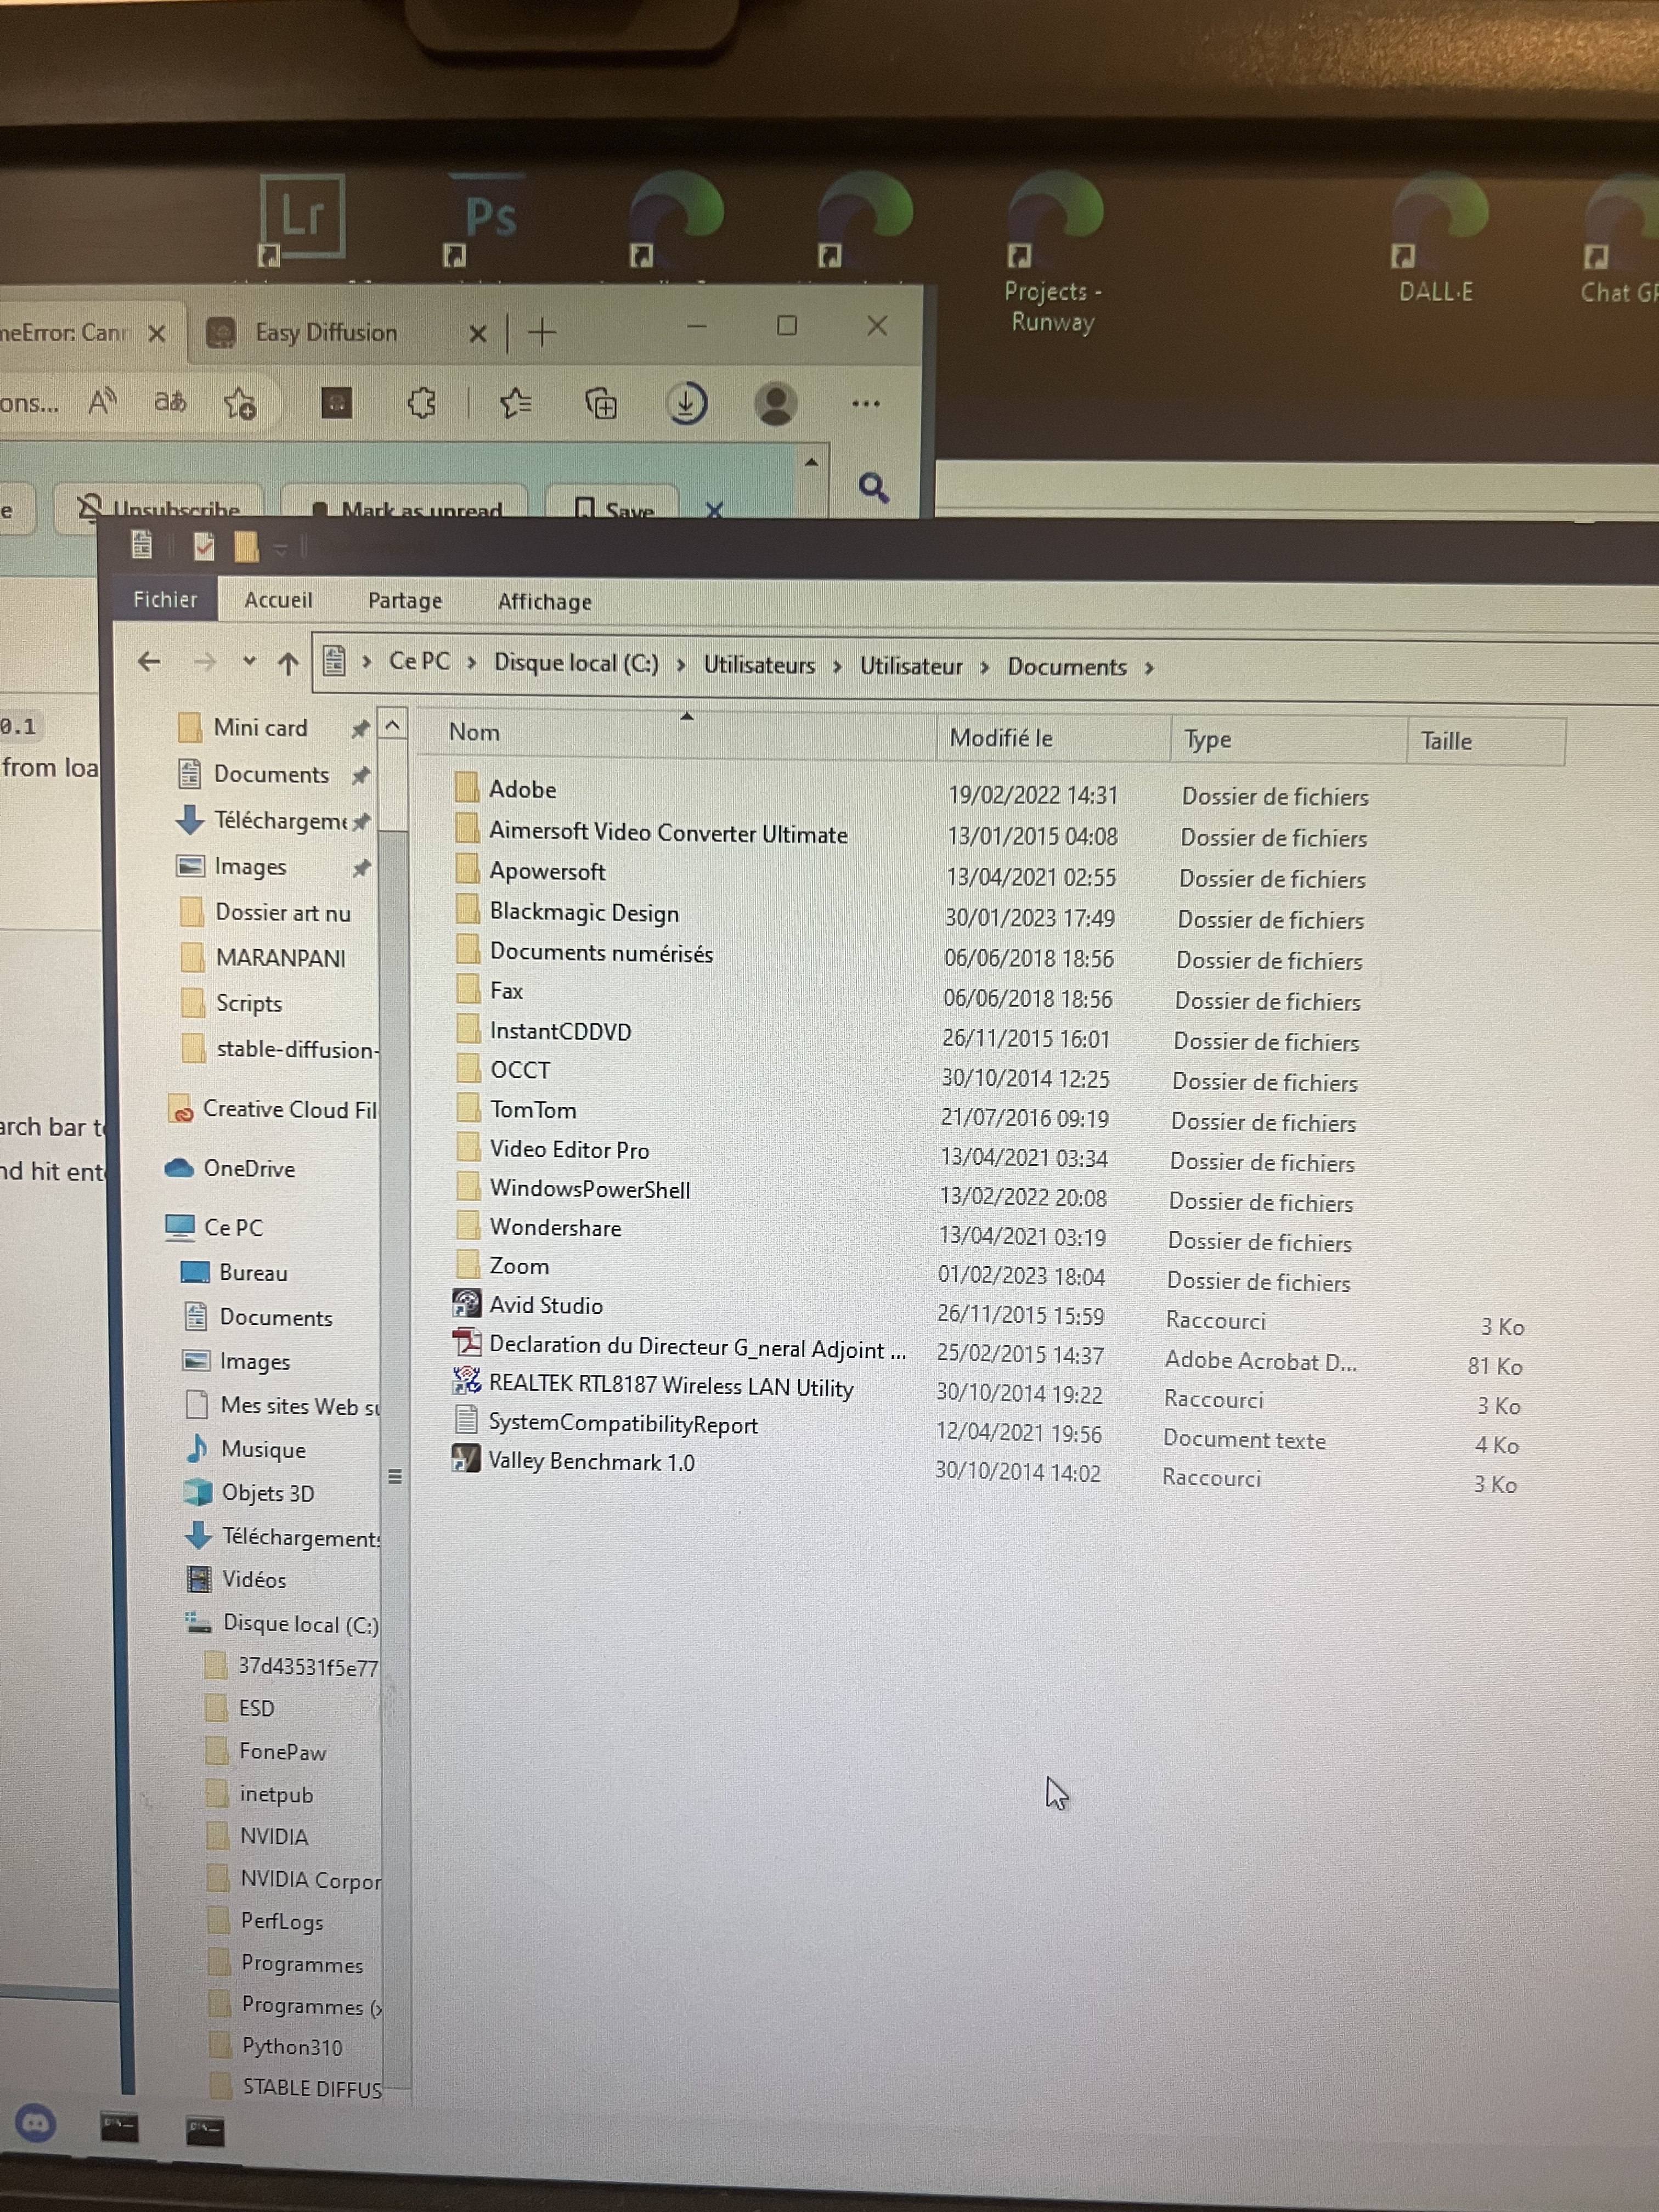Open Objets 3D in navigation pane
This screenshot has height=2212, width=1659.
(267, 1493)
